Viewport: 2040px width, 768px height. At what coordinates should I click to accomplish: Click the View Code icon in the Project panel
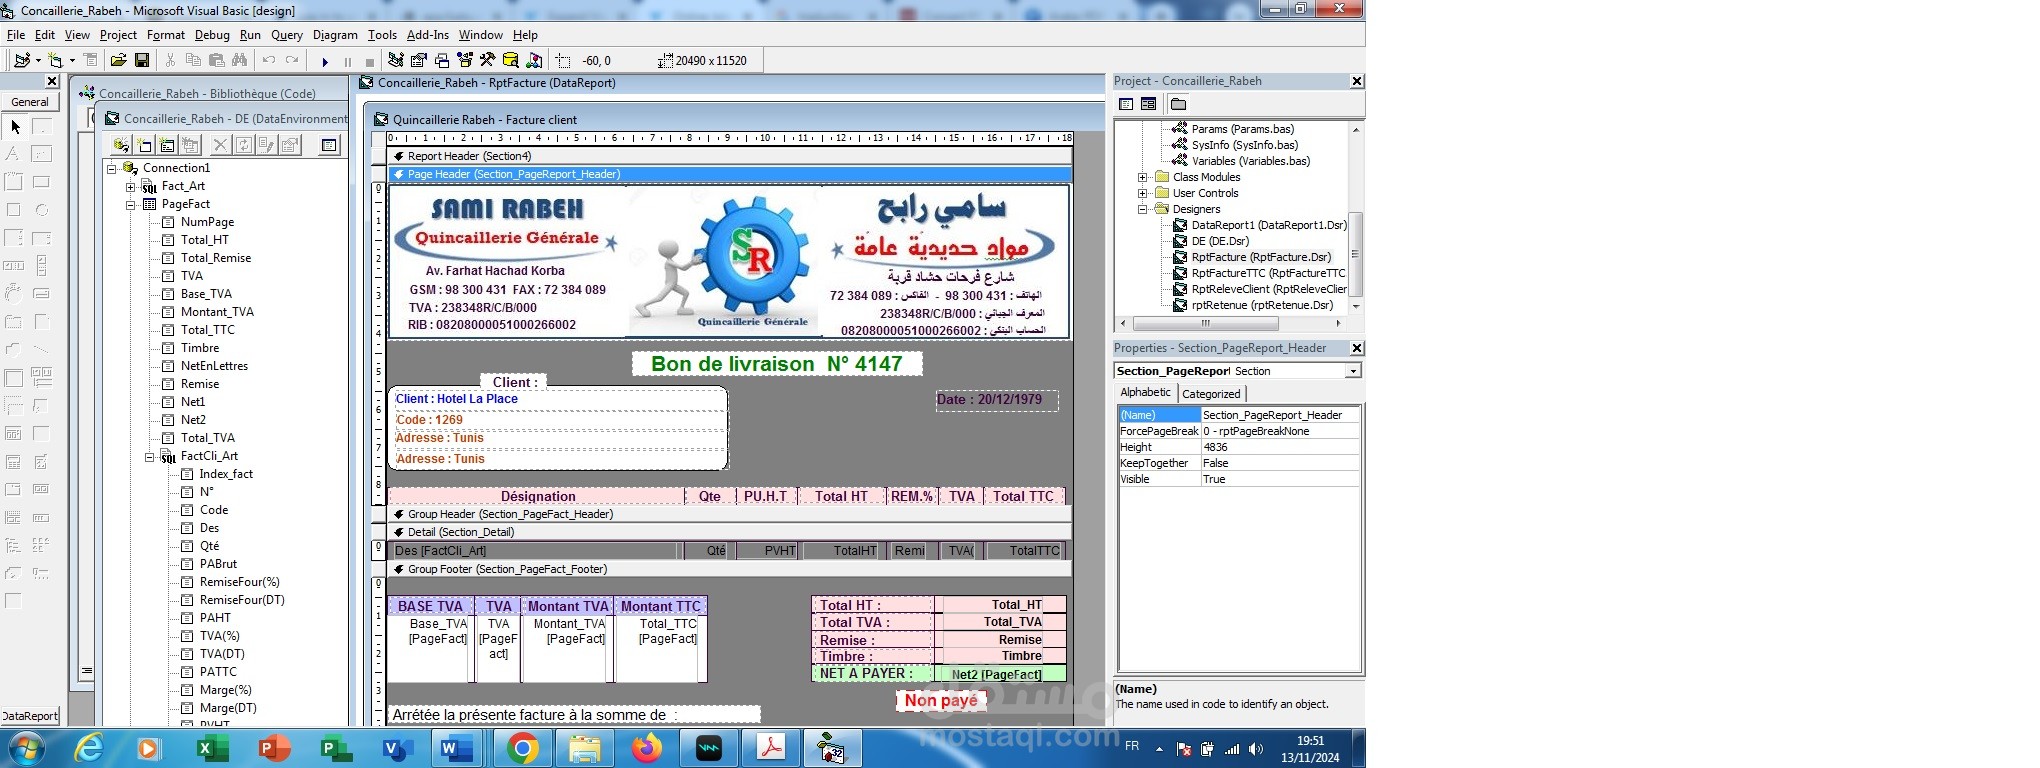click(1126, 104)
